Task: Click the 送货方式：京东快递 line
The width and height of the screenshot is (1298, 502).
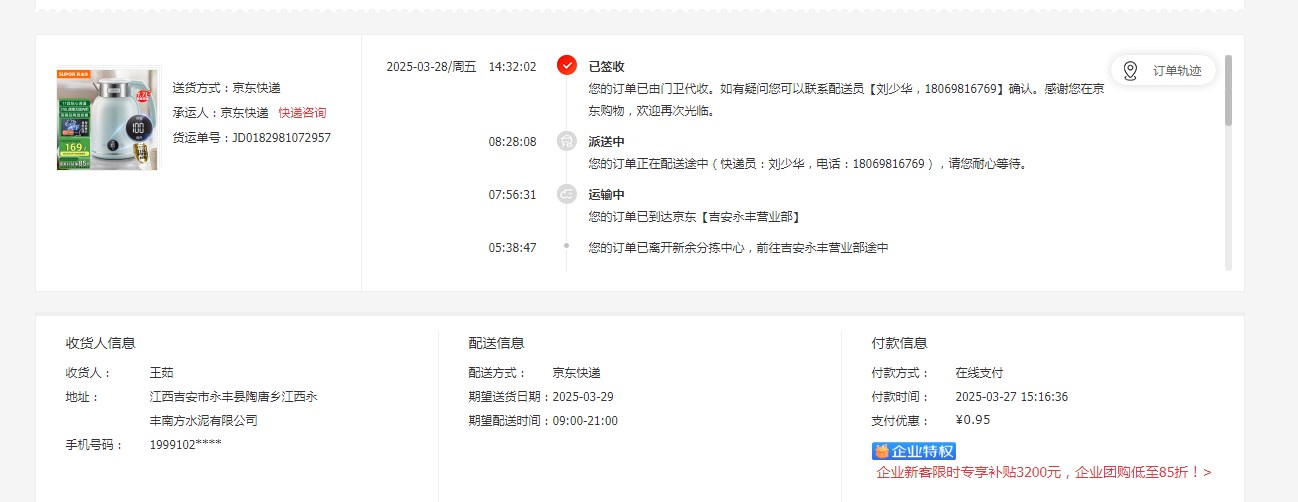Action: [227, 88]
